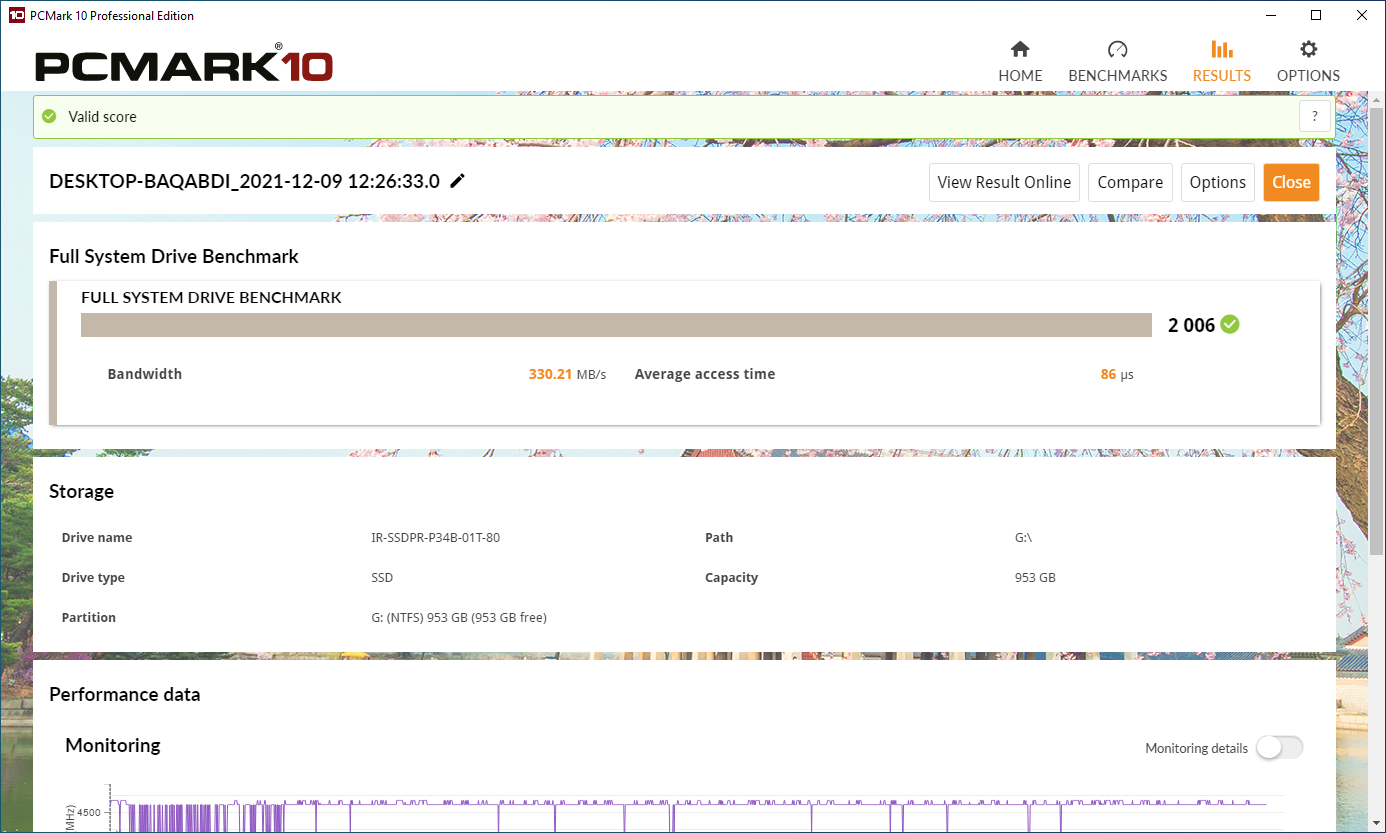
Task: Open the question mark help button
Action: pos(1315,116)
